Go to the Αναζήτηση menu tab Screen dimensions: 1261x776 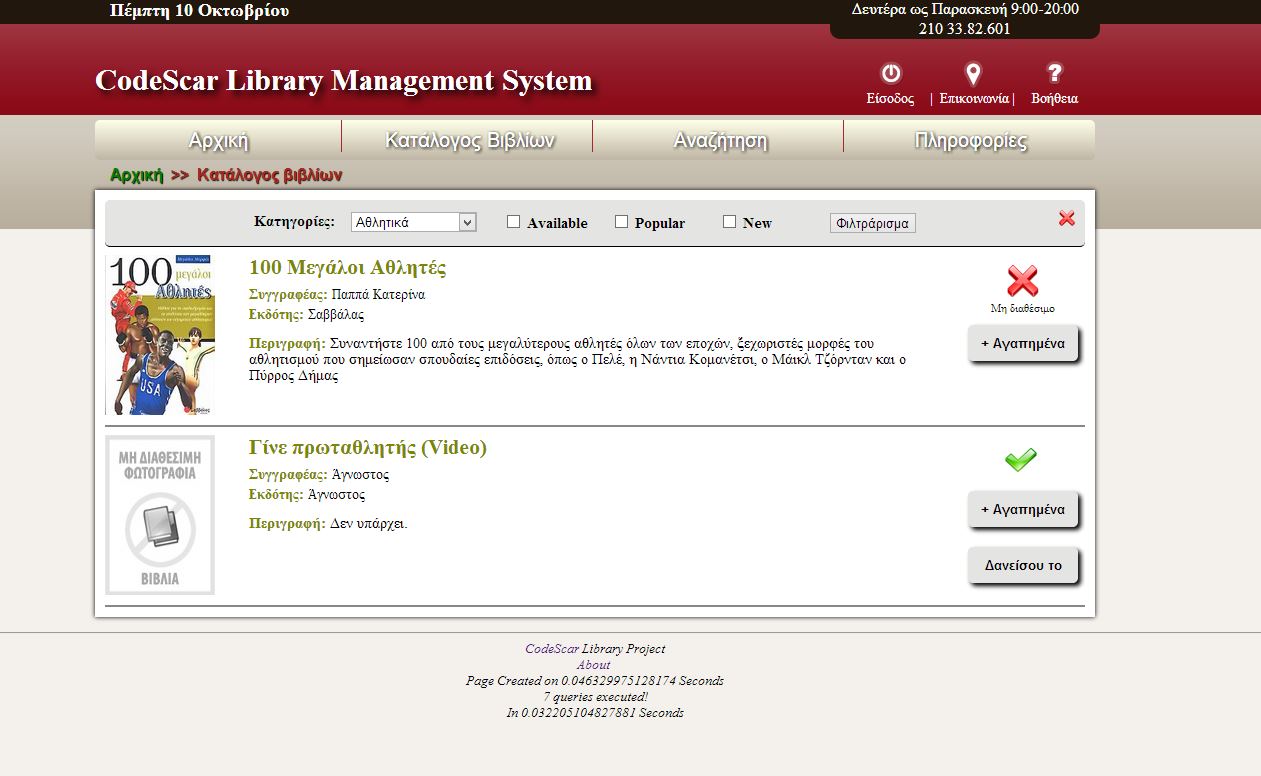(x=720, y=140)
